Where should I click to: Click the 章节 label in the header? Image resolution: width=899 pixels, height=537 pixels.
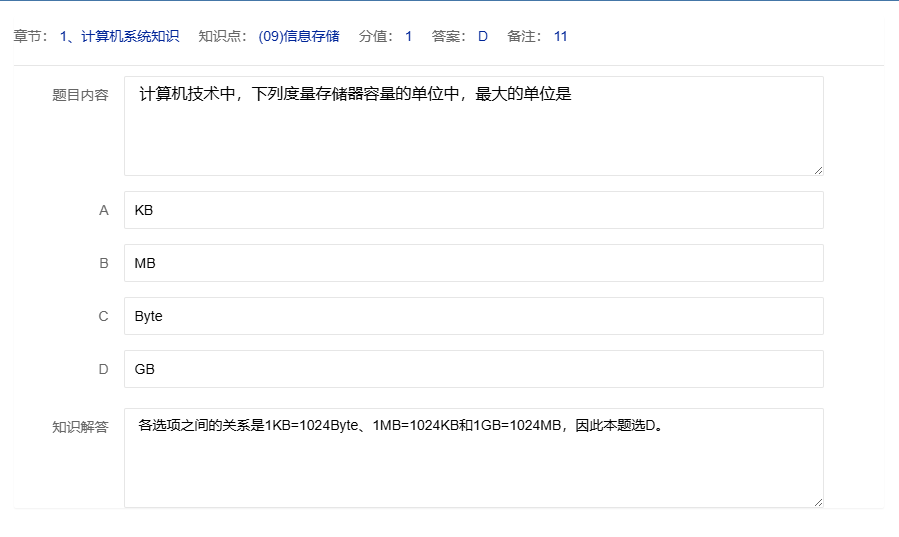pyautogui.click(x=31, y=37)
